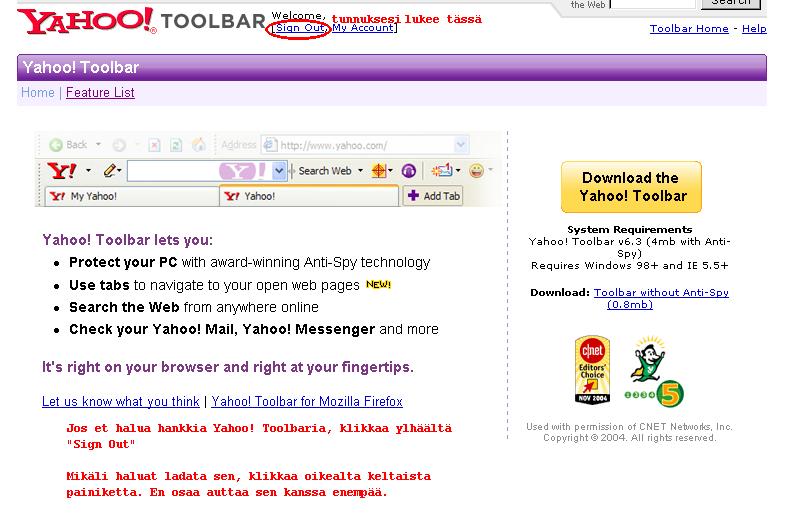Open Yahoo! Toolbar for Mozilla Firefox link
This screenshot has height=528, width=806.
pos(307,402)
